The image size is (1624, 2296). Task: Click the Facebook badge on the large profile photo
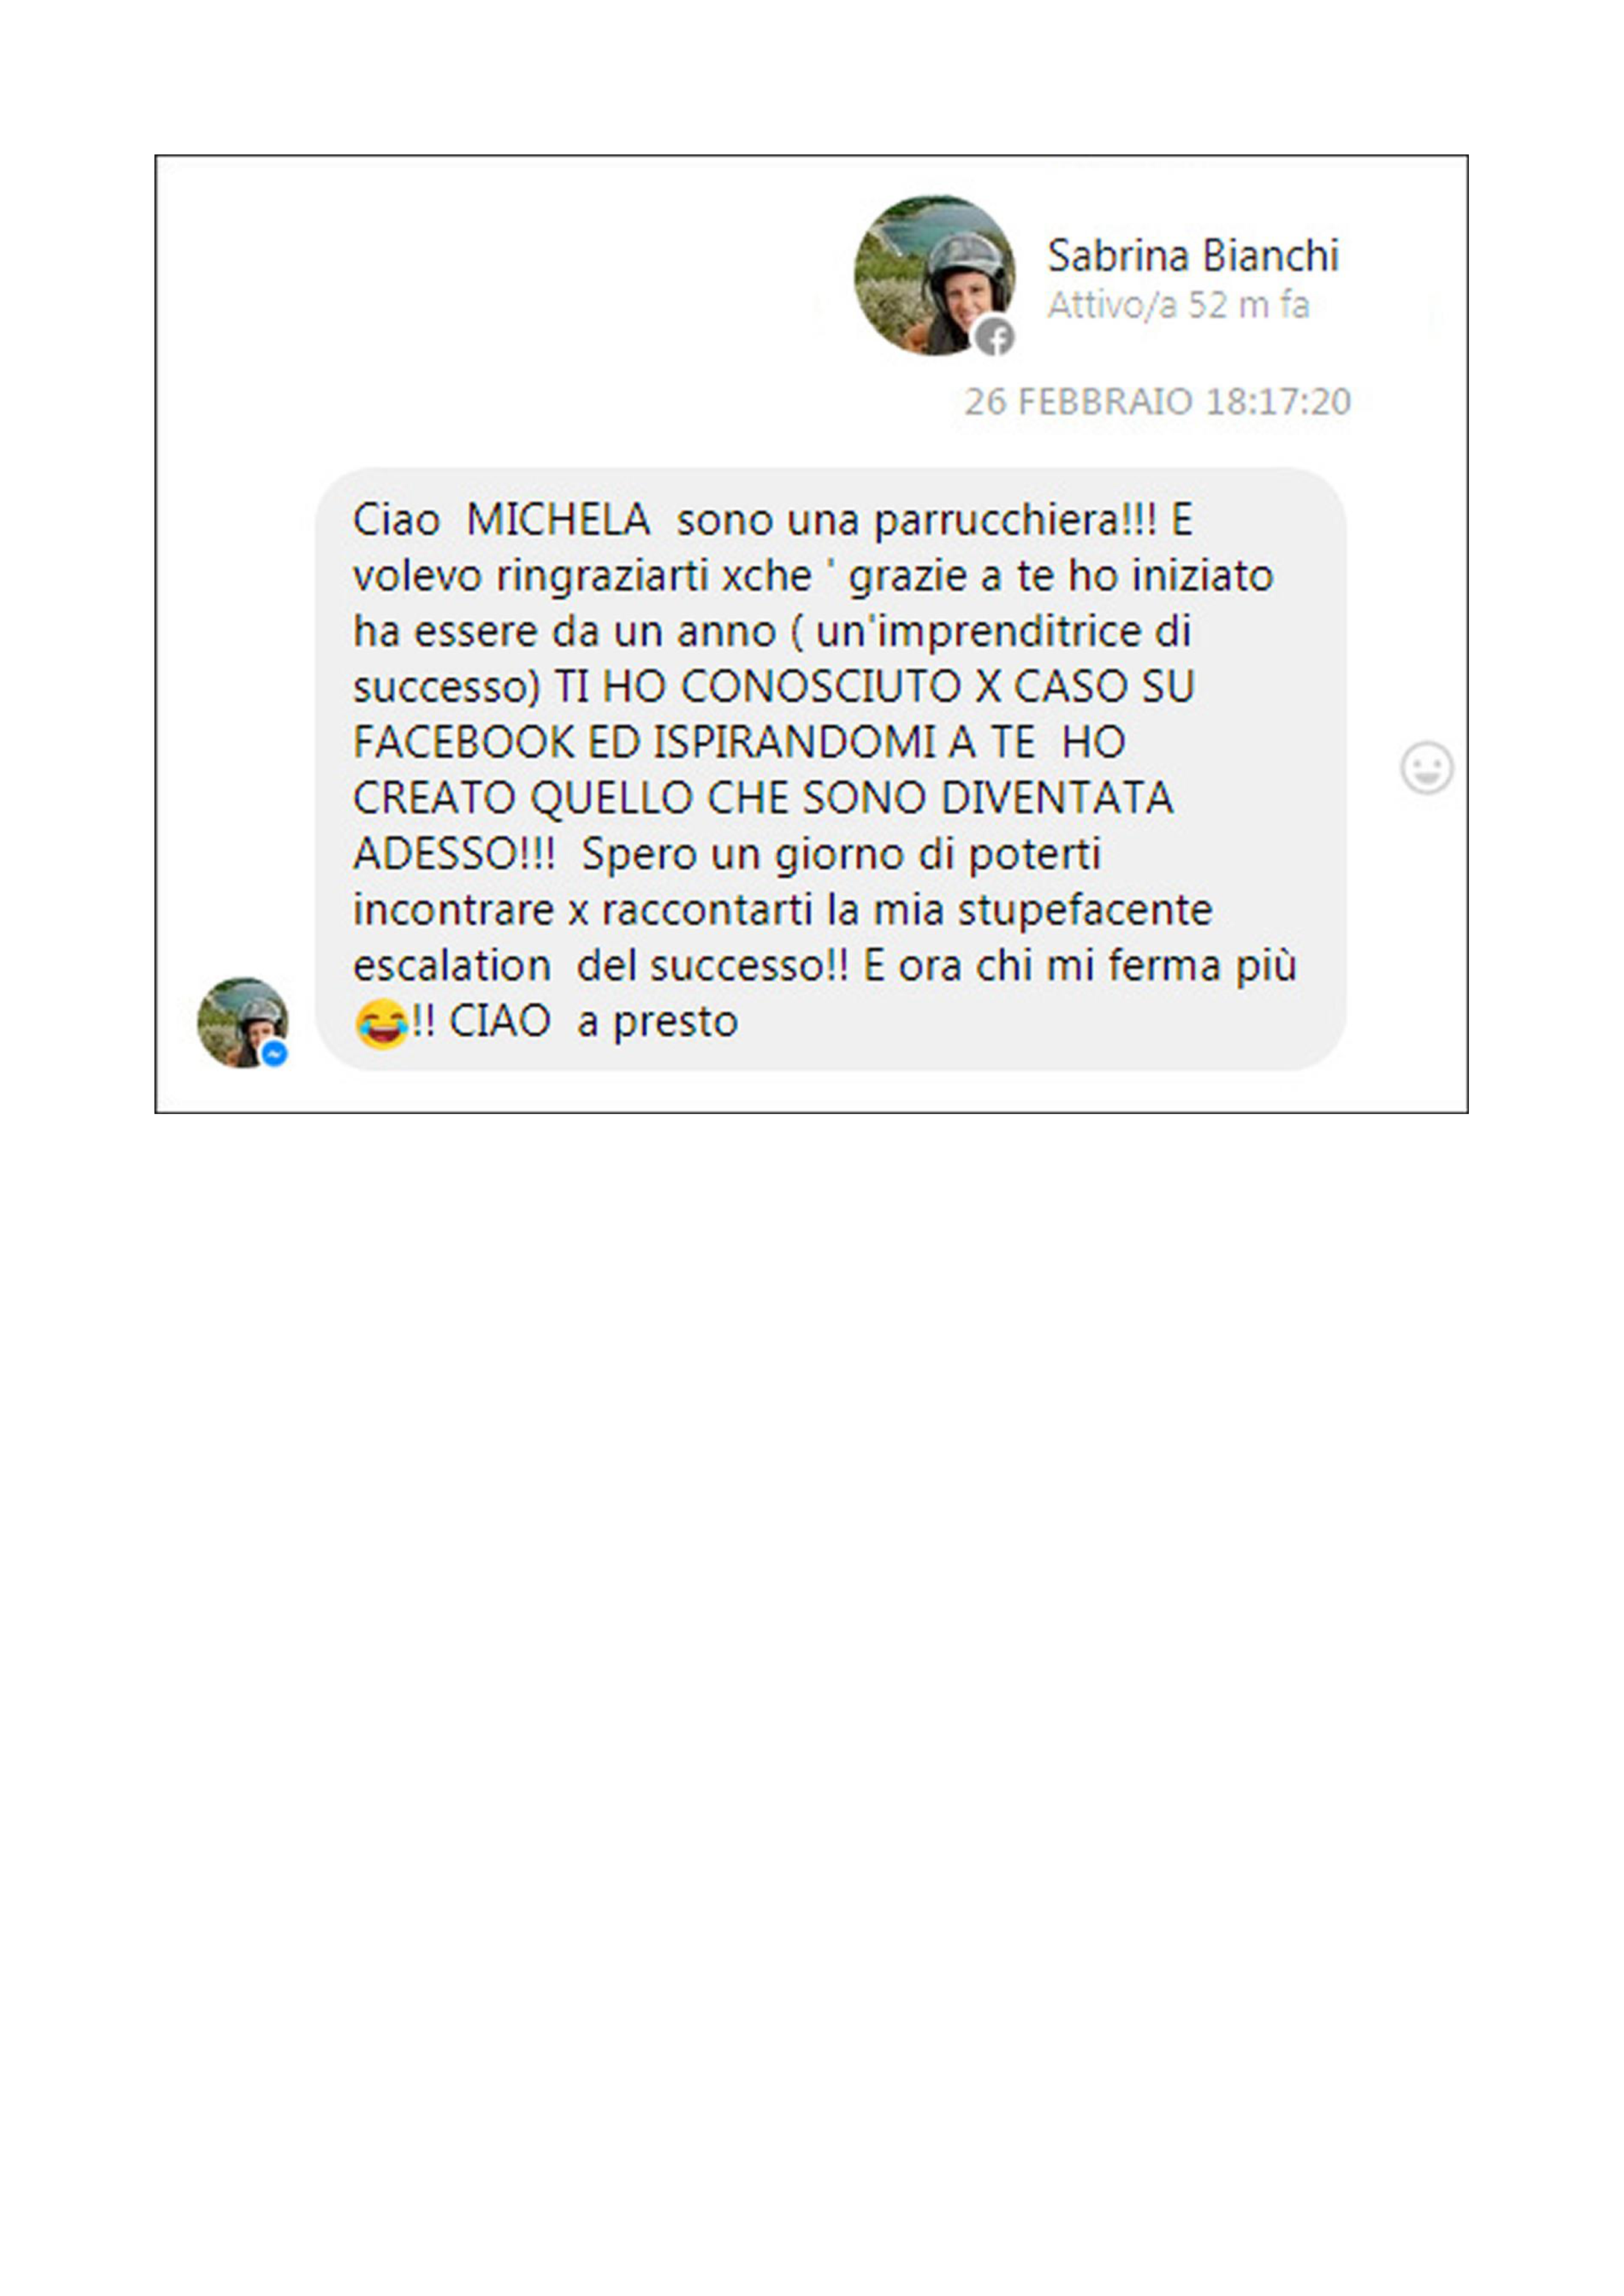(994, 337)
